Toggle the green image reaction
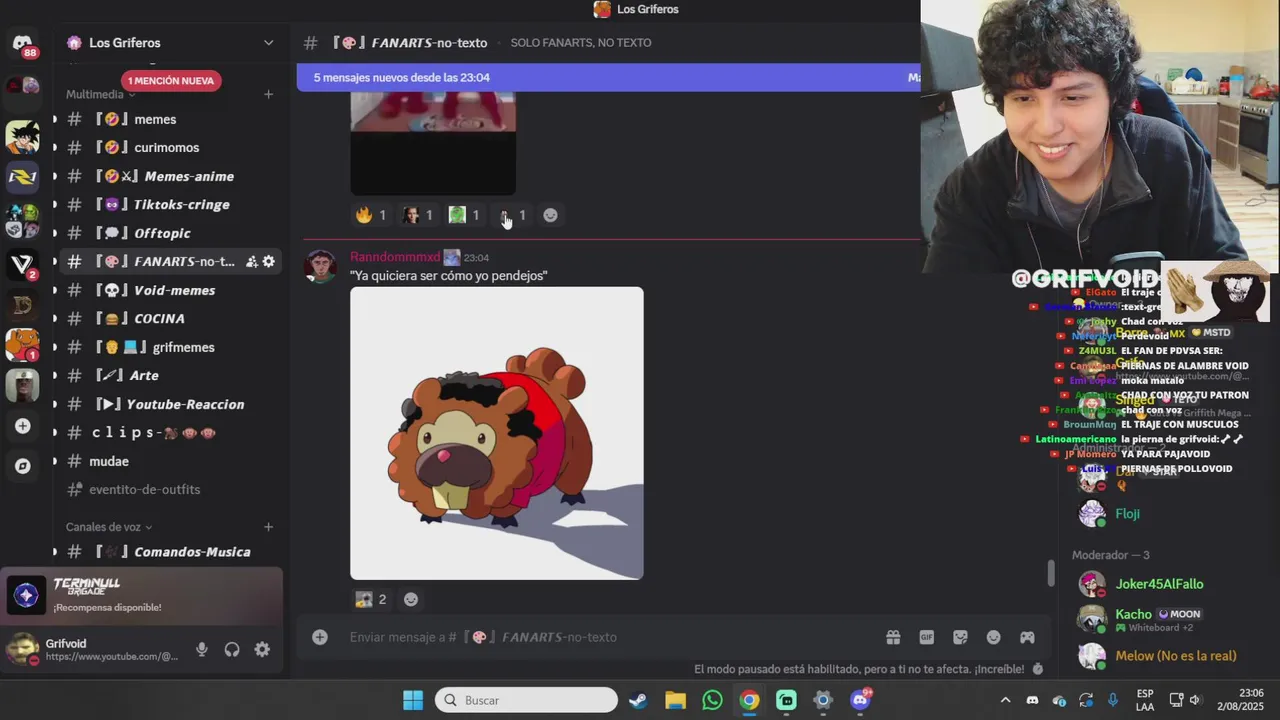The width and height of the screenshot is (1280, 720). (464, 215)
